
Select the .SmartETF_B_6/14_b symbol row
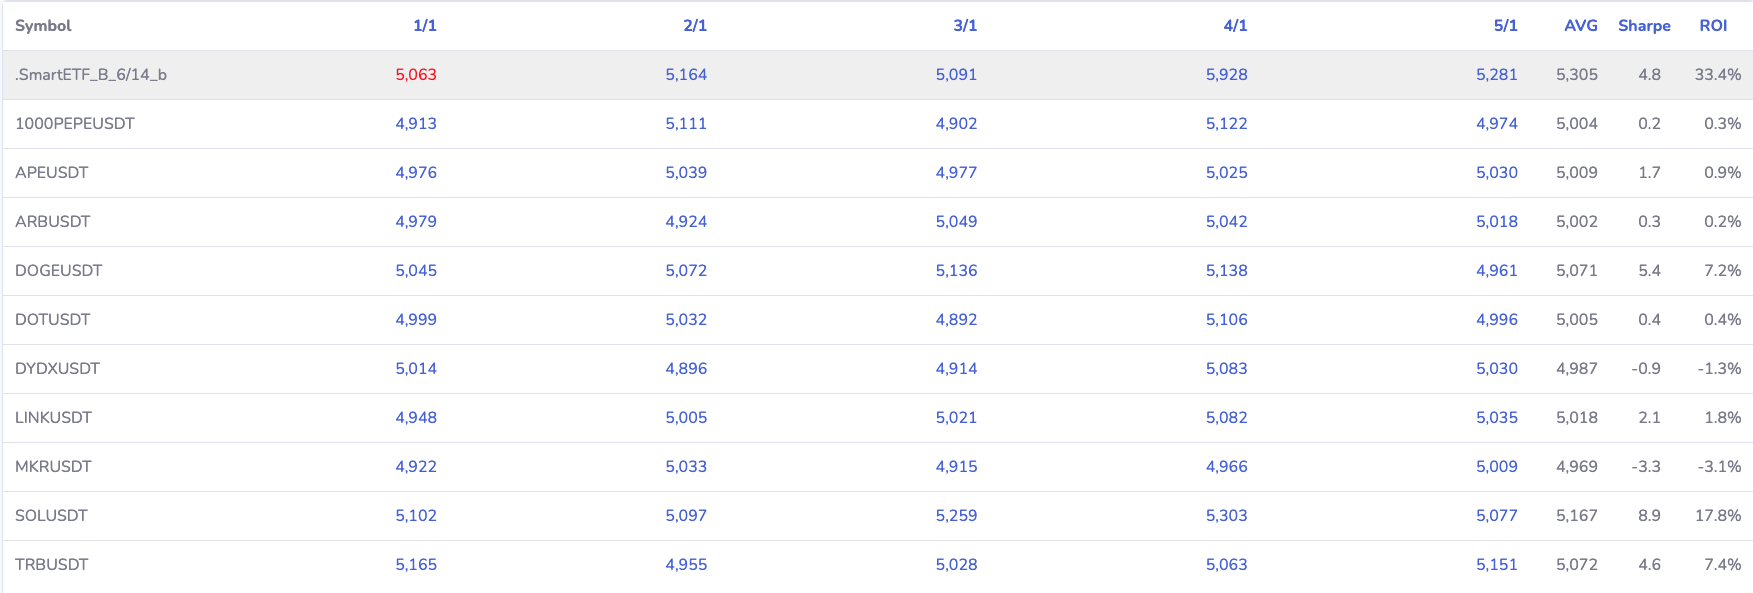click(x=91, y=75)
